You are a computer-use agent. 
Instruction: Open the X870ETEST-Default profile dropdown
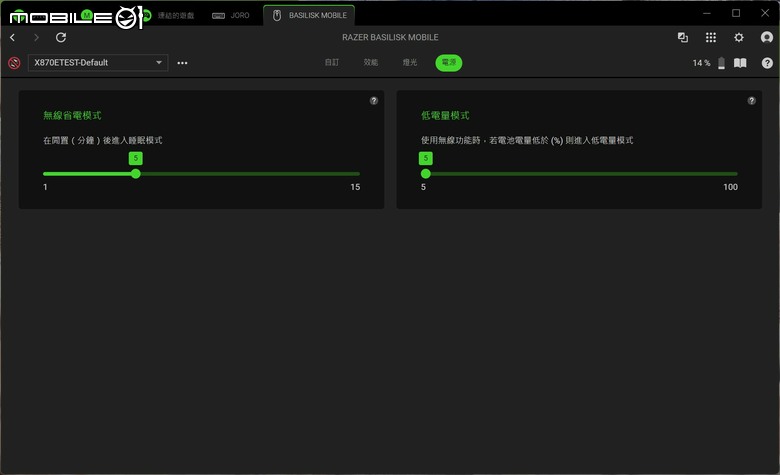(98, 63)
